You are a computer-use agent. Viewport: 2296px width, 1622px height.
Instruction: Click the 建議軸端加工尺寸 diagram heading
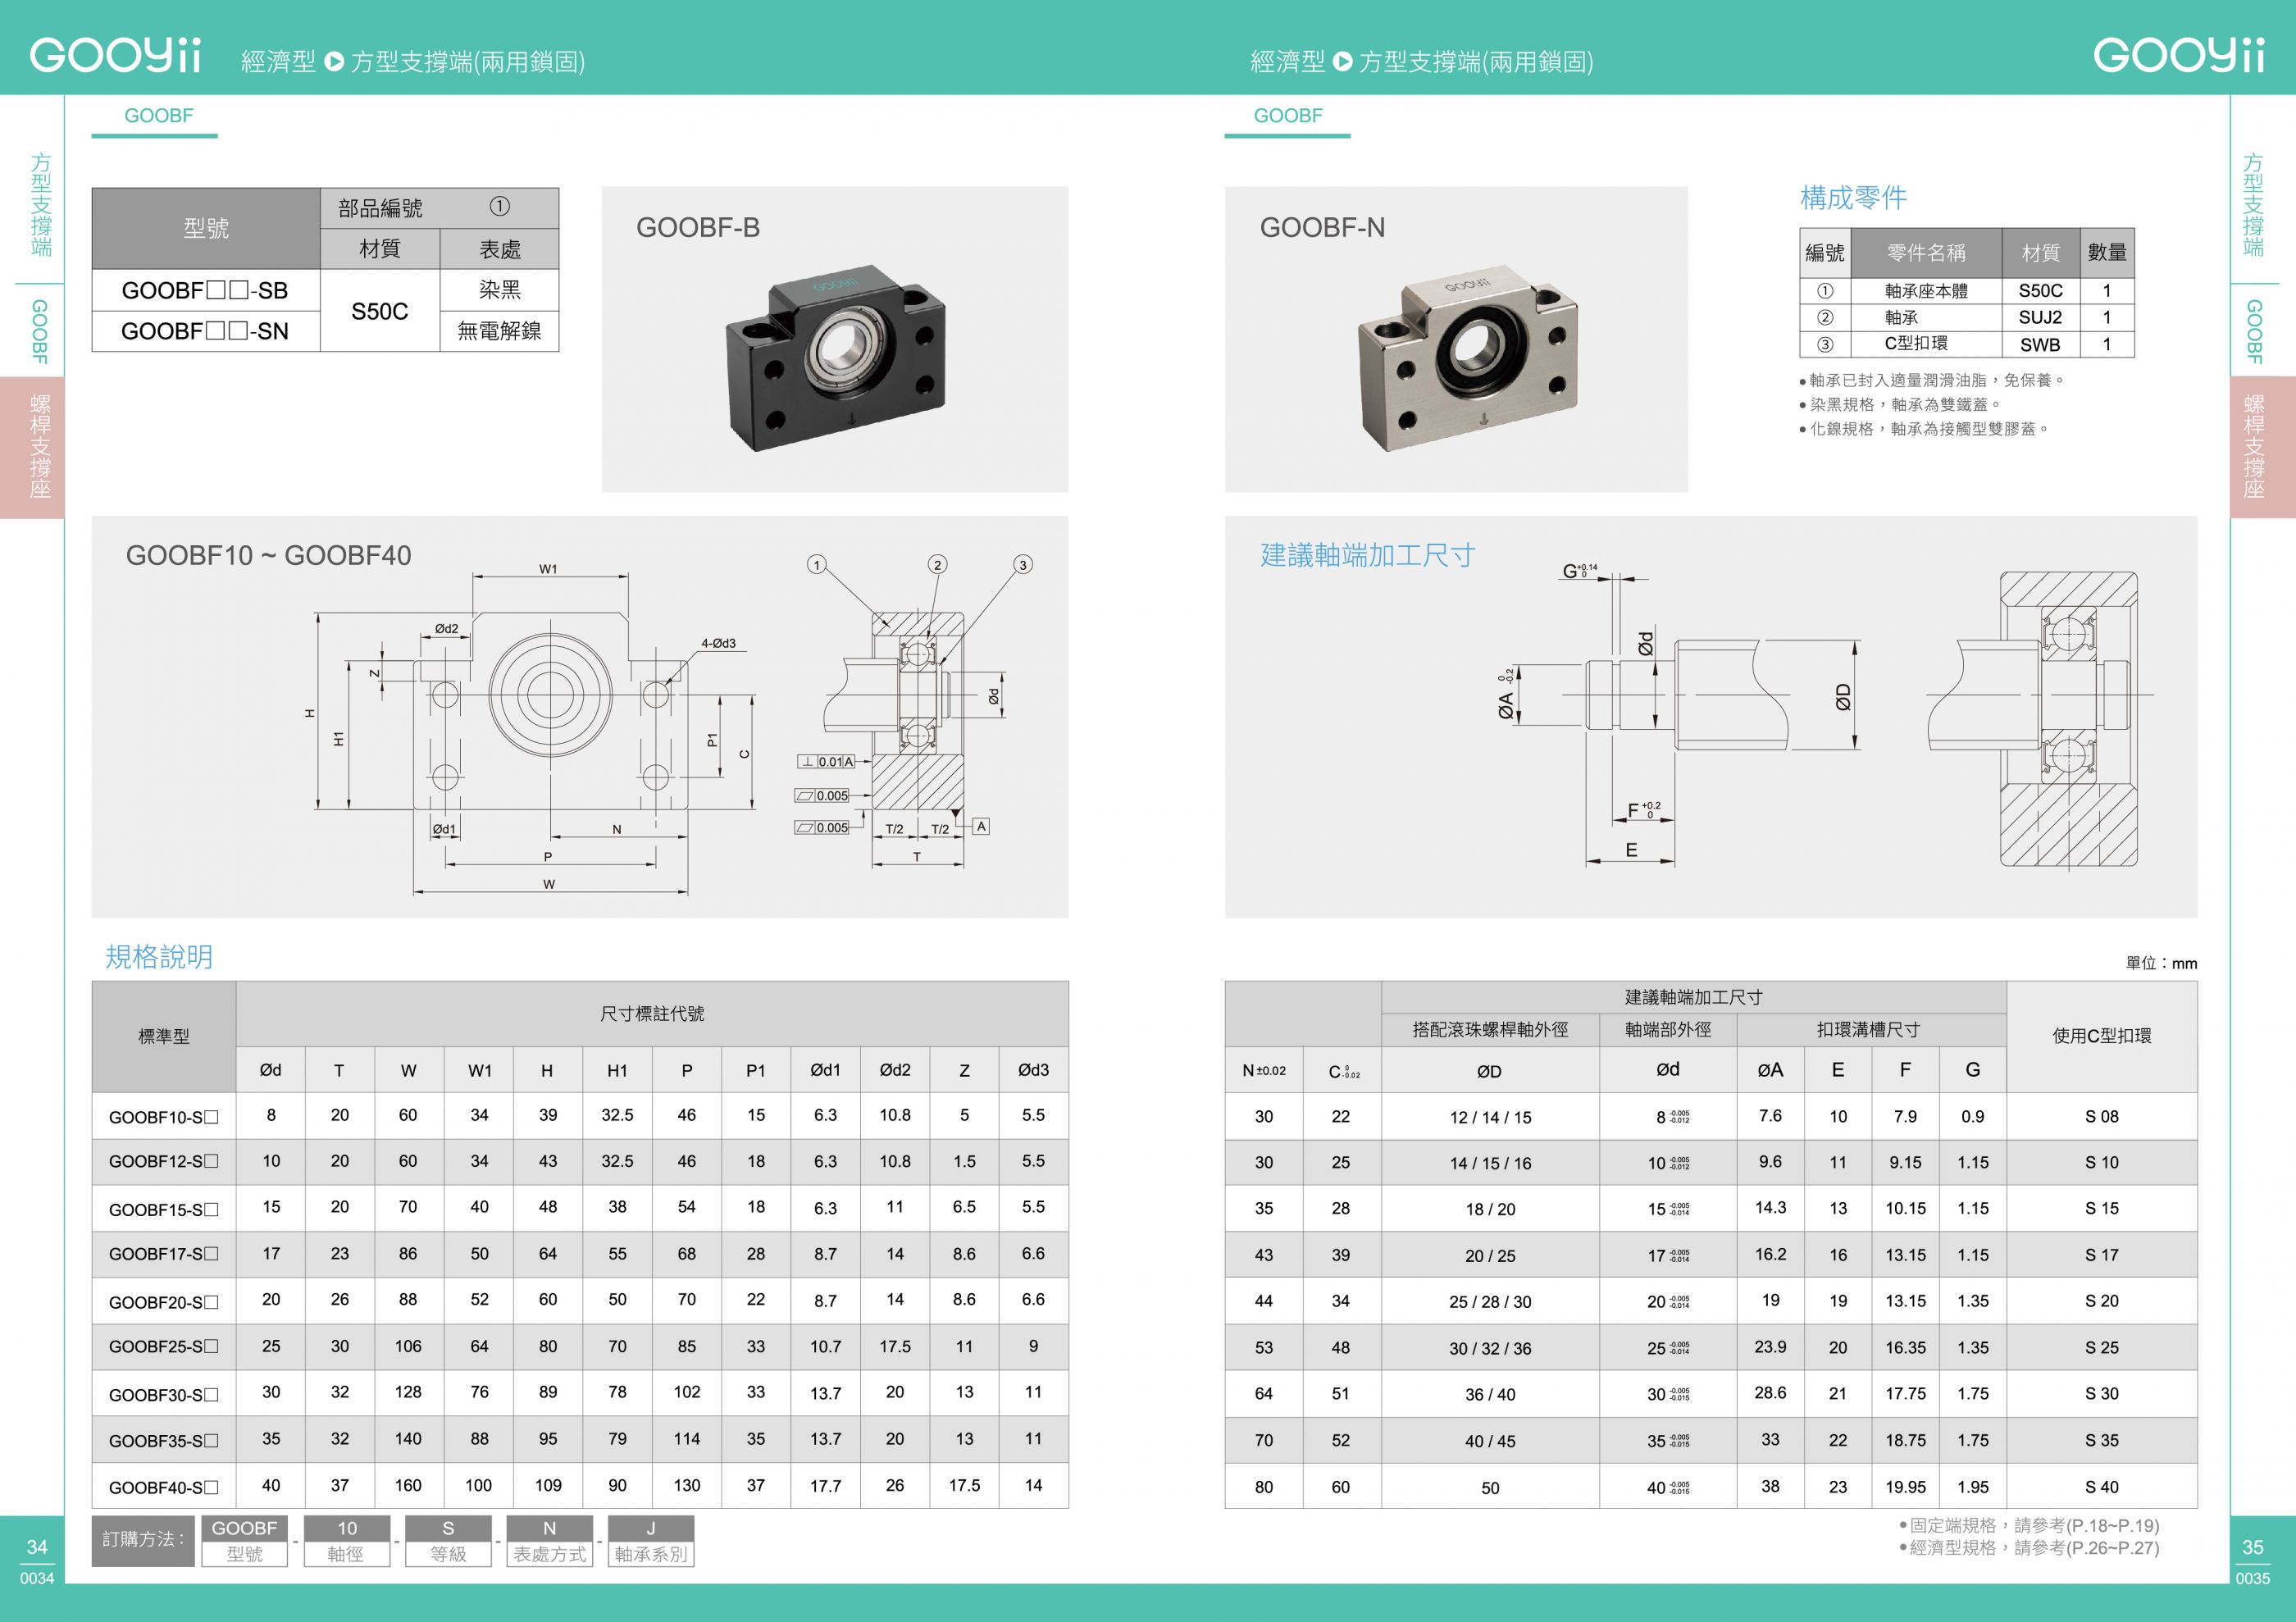pos(1367,555)
